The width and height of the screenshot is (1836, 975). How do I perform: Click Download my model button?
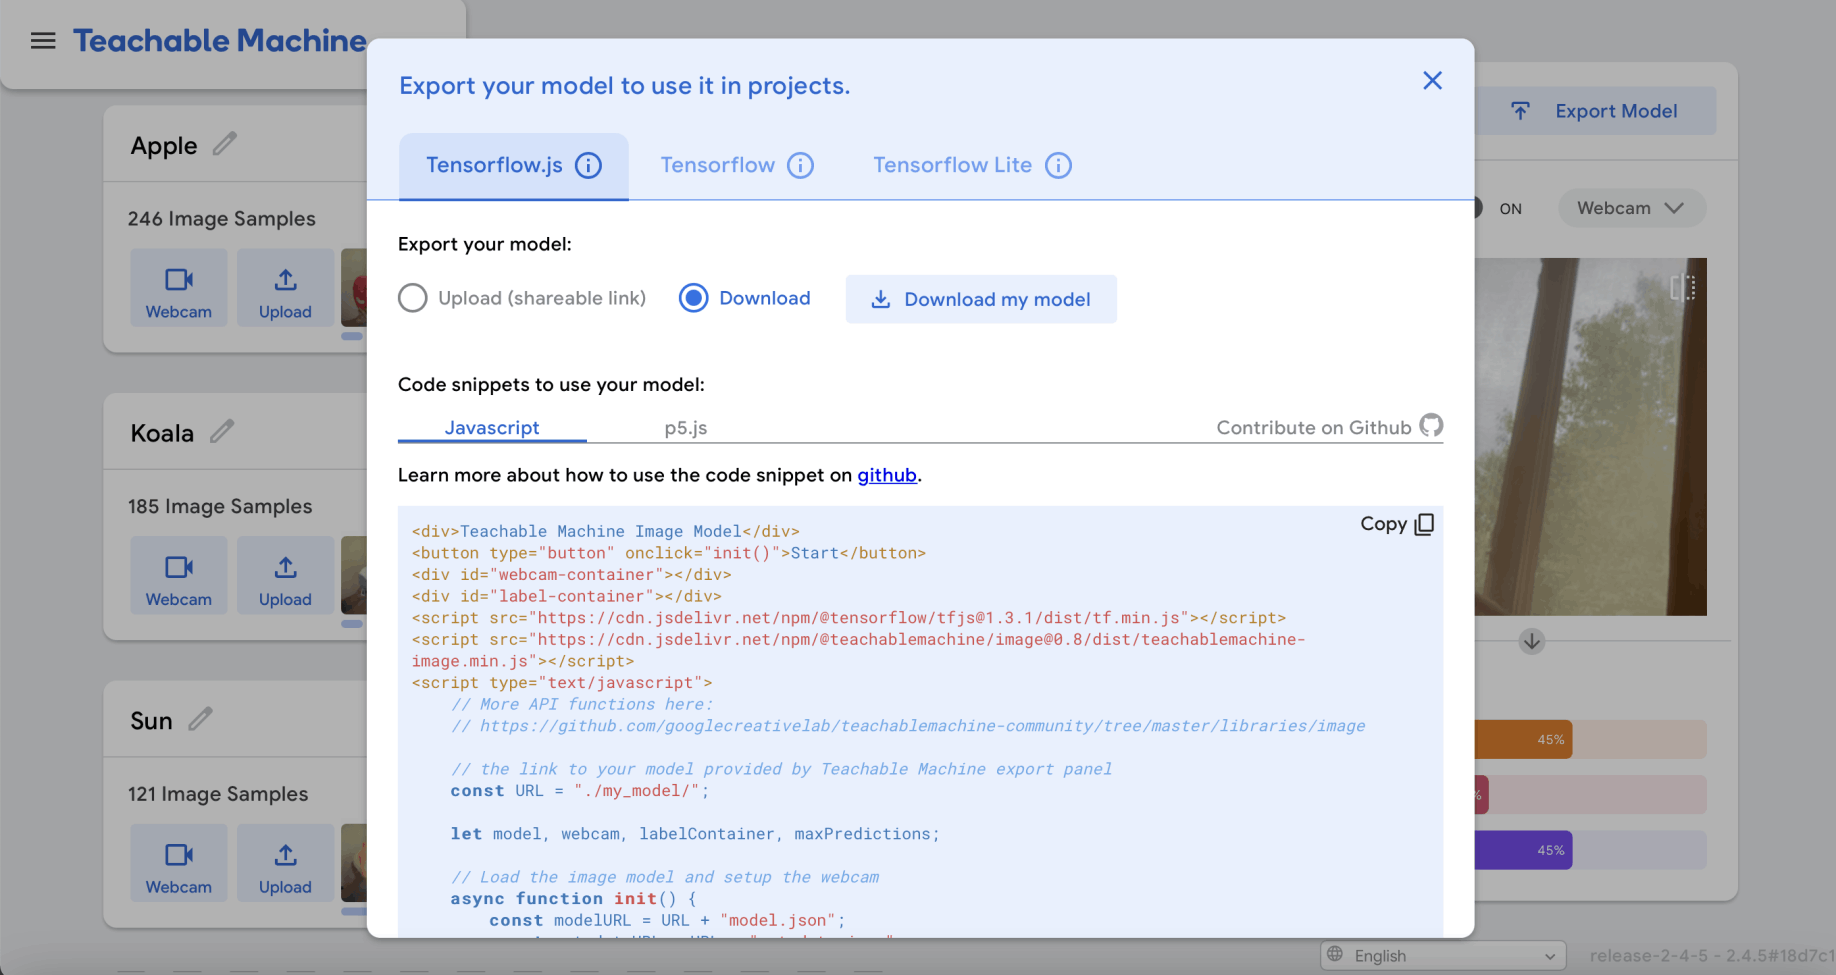pyautogui.click(x=981, y=299)
